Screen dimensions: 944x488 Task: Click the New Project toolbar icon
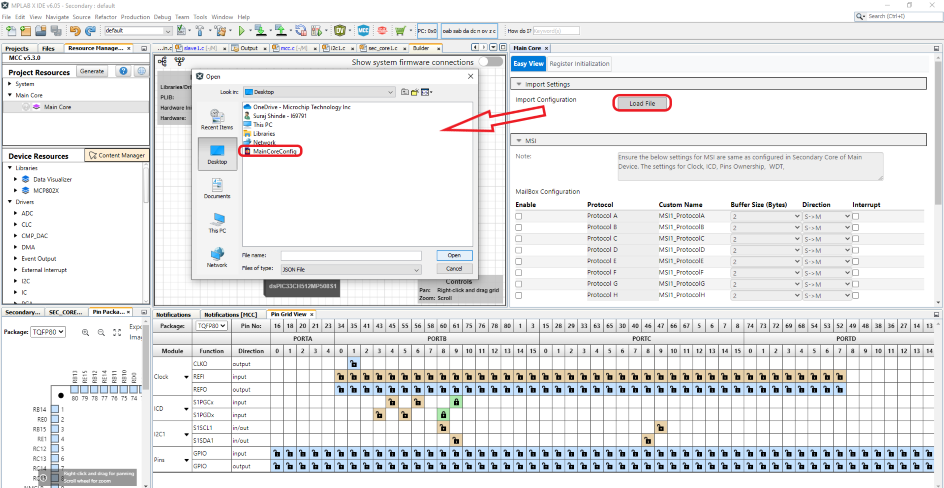pyautogui.click(x=25, y=30)
